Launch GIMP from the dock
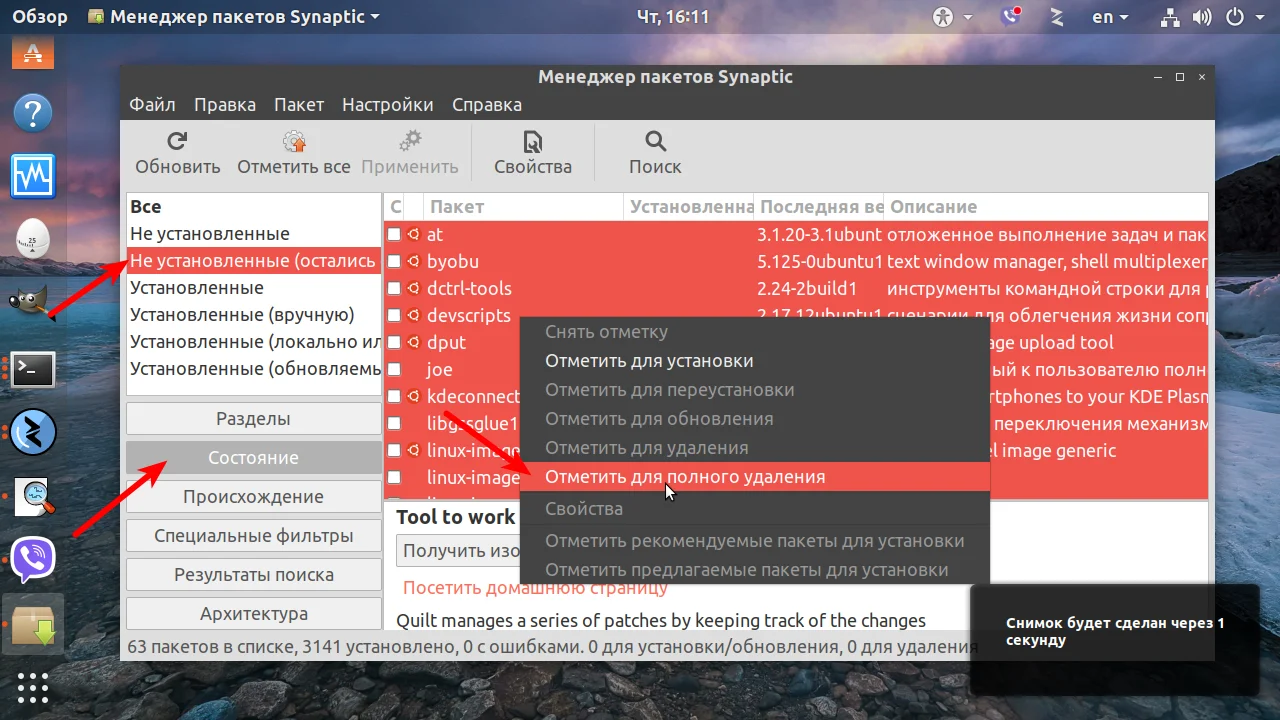 (x=33, y=303)
